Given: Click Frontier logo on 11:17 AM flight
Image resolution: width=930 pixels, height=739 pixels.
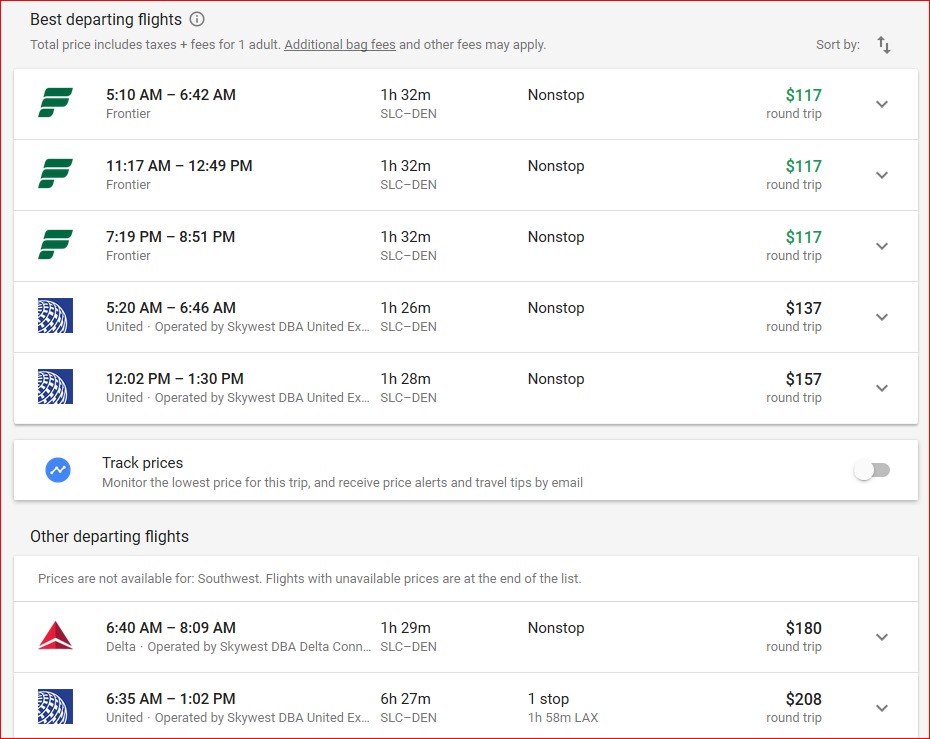Looking at the screenshot, I should 55,175.
